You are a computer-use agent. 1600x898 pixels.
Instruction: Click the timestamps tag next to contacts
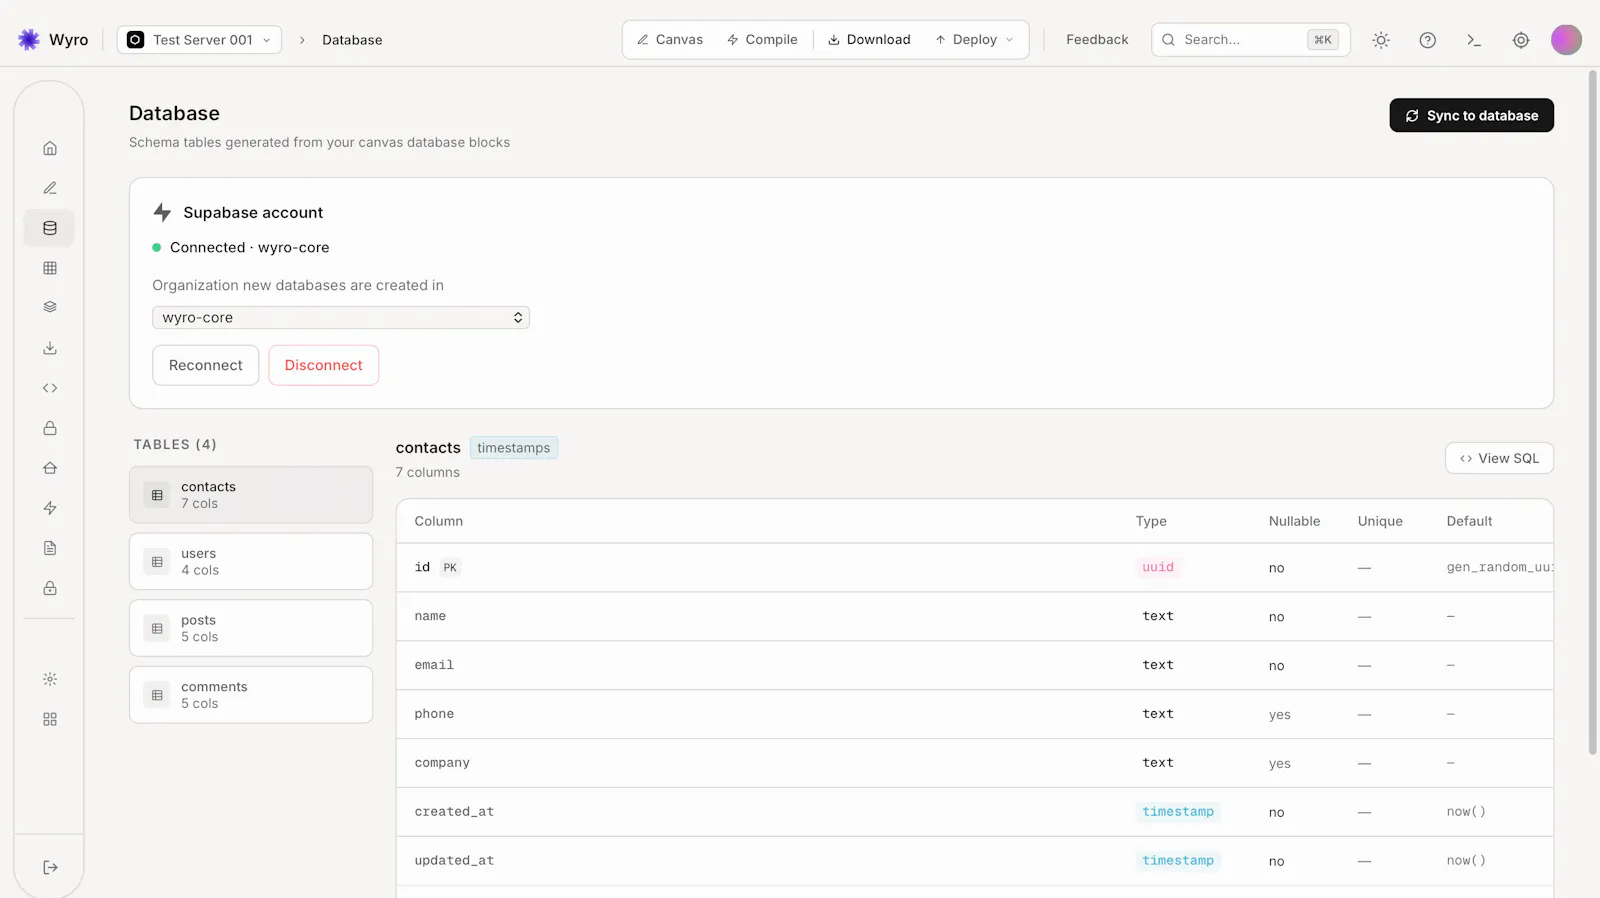coord(513,448)
